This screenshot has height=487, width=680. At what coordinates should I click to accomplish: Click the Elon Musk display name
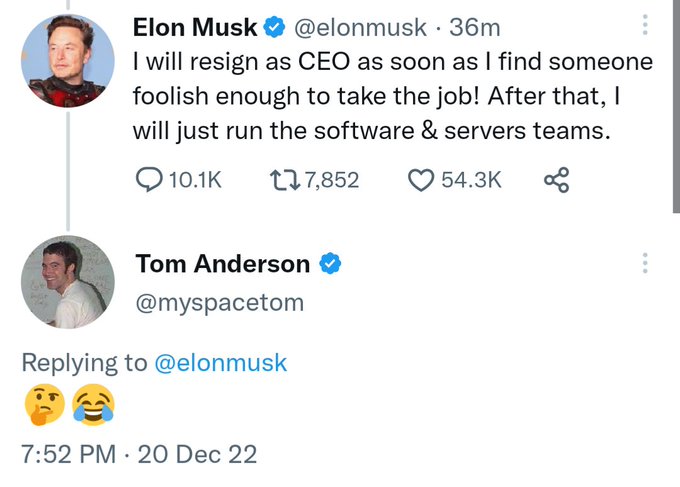pyautogui.click(x=195, y=26)
